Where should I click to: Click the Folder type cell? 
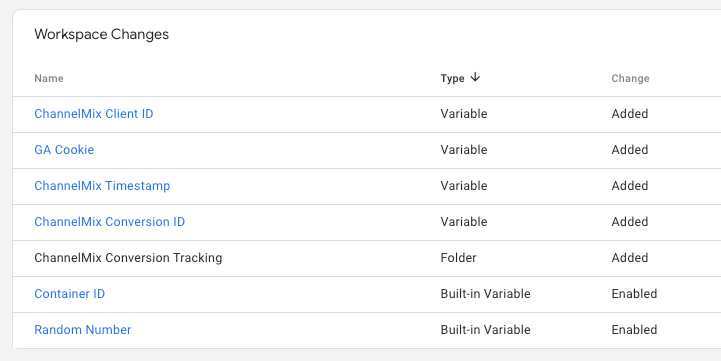pyautogui.click(x=458, y=258)
